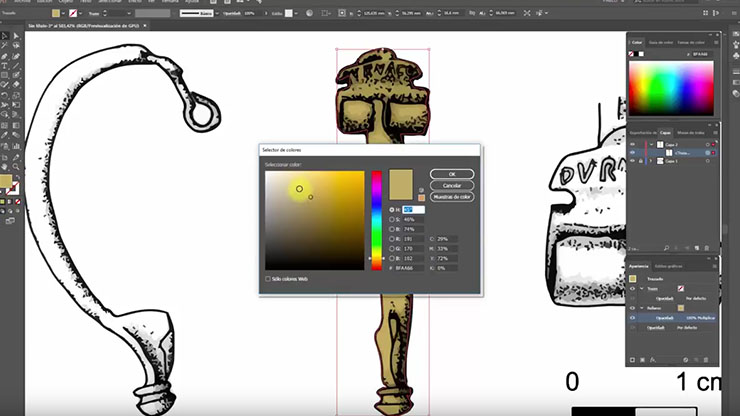The width and height of the screenshot is (740, 416).
Task: Click the fill color box in toolbar
Action: tap(7, 182)
